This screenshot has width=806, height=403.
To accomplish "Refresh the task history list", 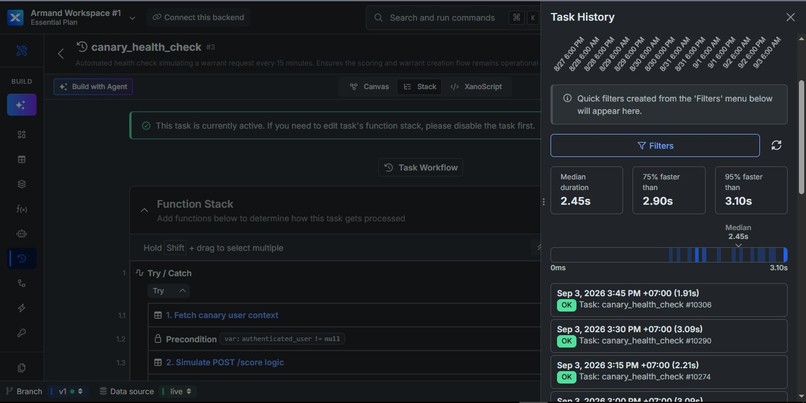I will coord(776,145).
